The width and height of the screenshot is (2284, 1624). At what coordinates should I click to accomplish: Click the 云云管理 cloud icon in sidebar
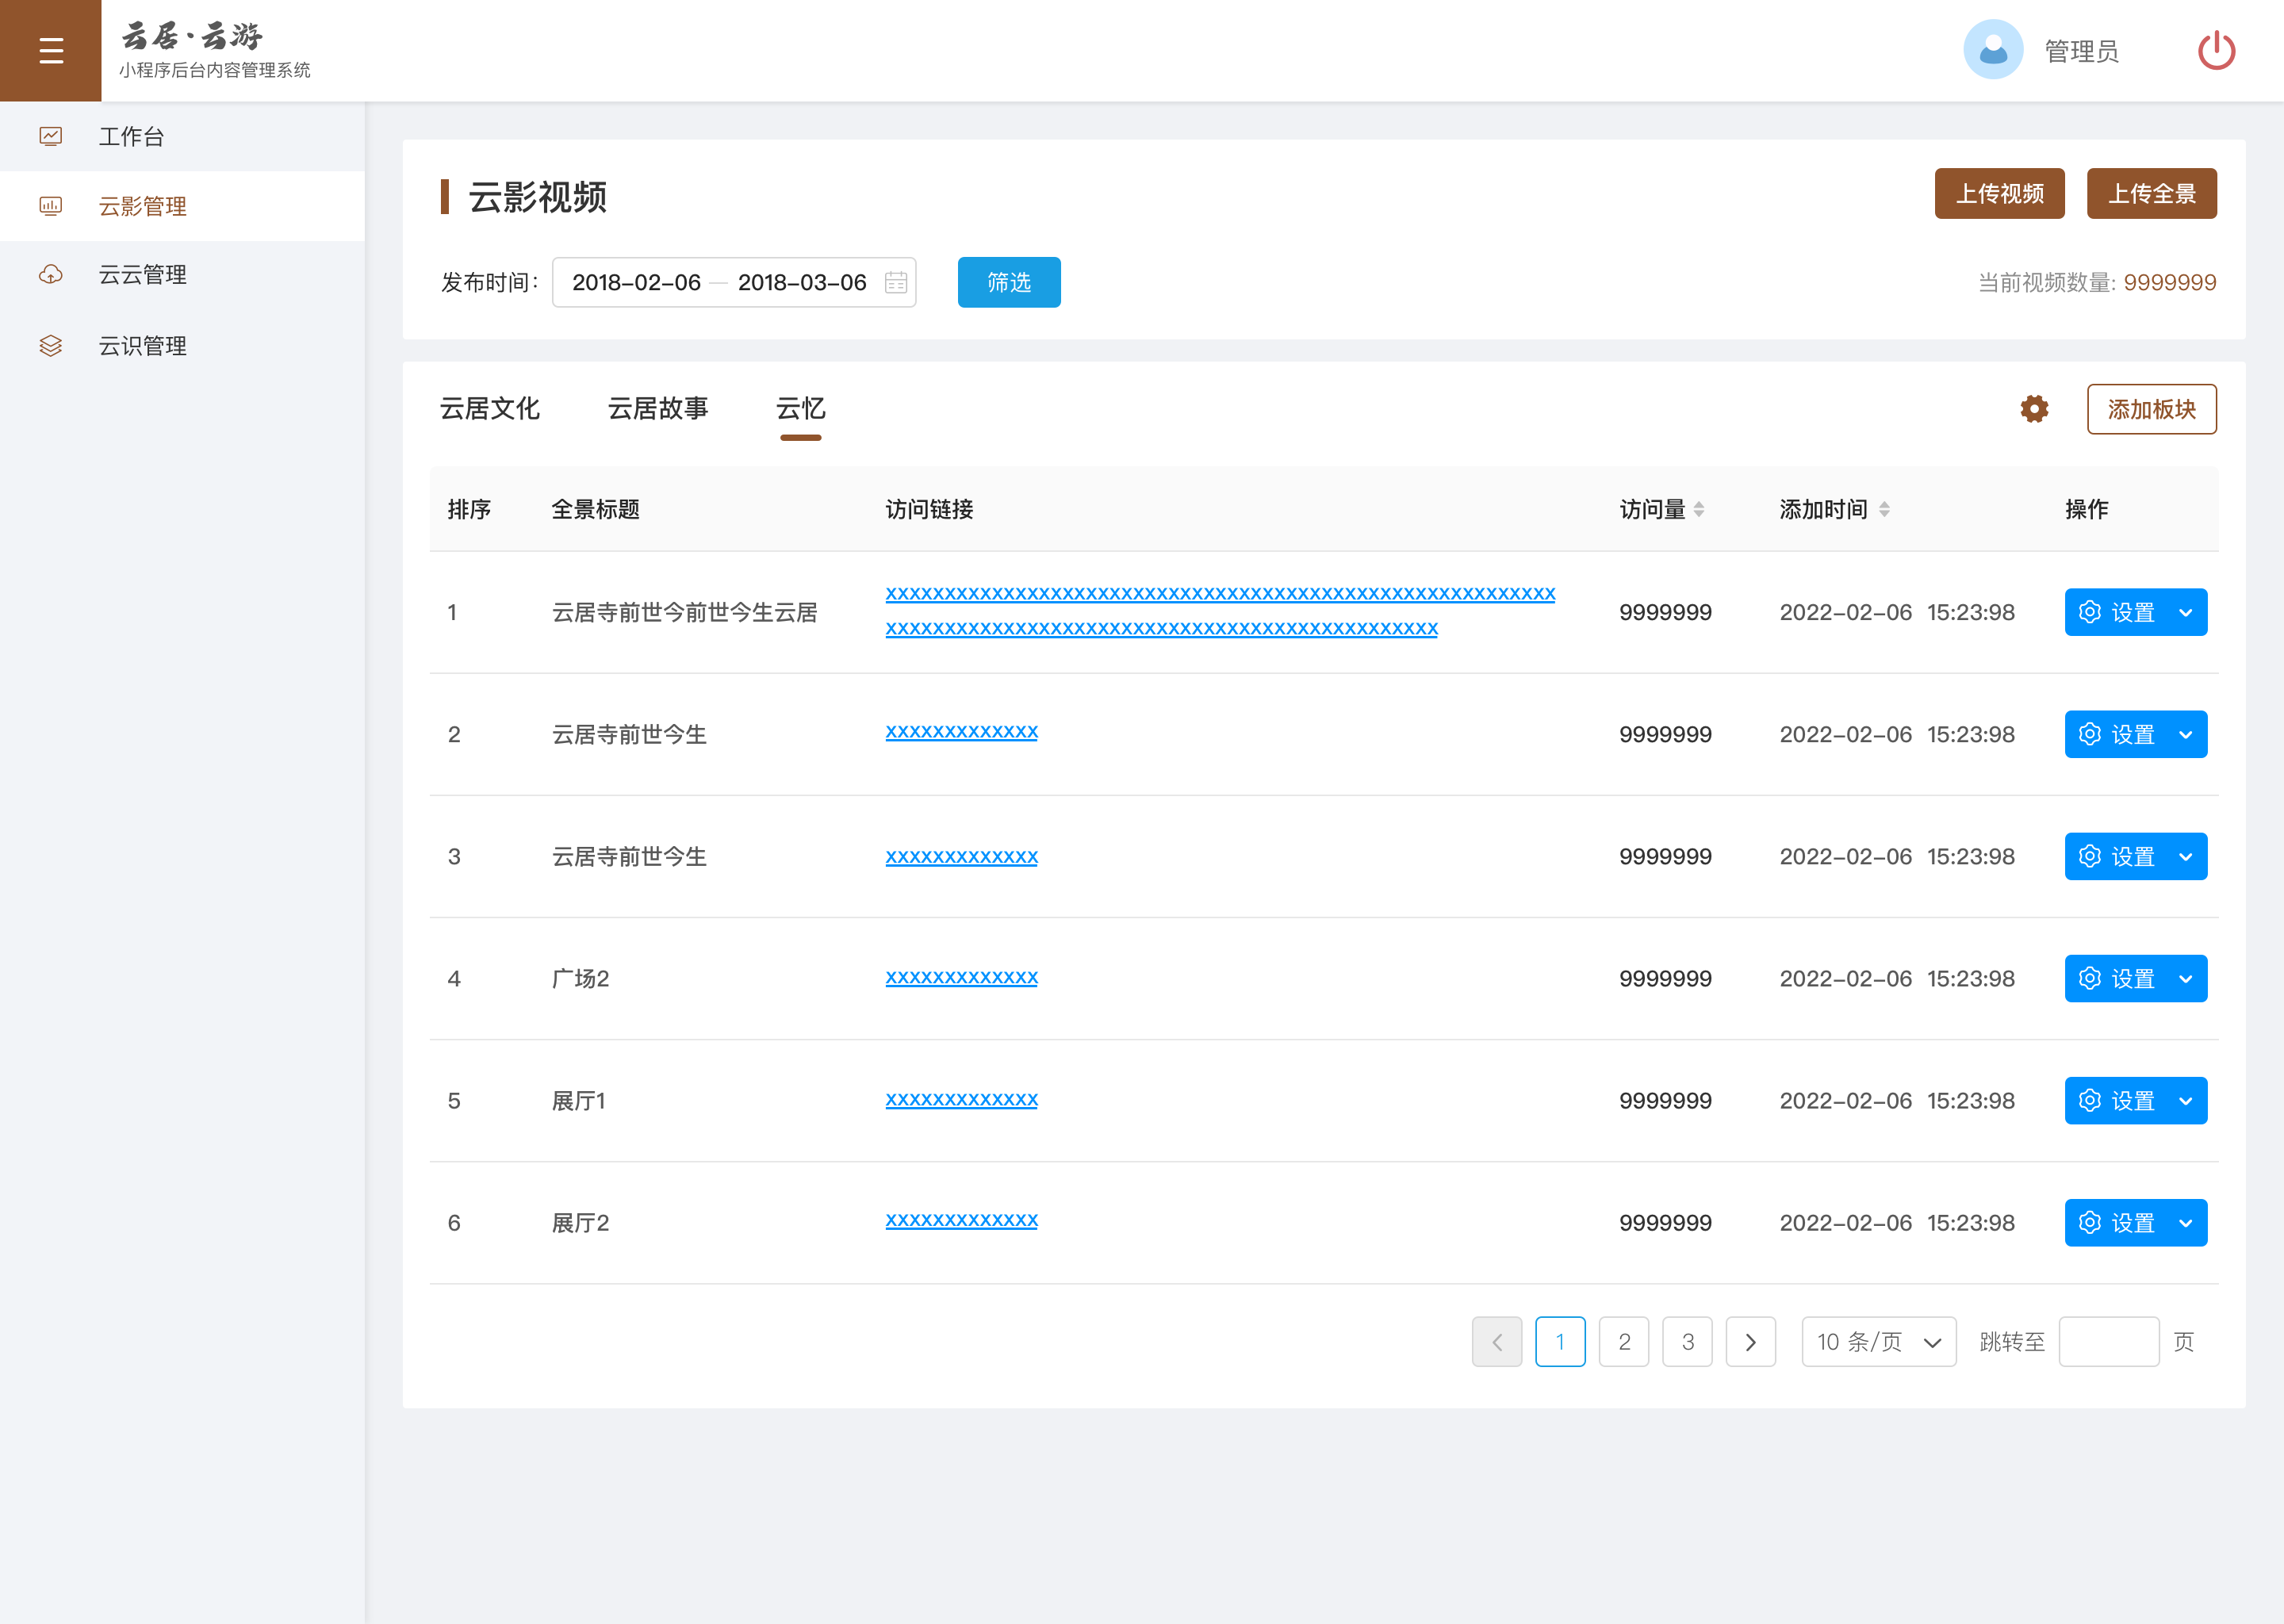click(51, 275)
